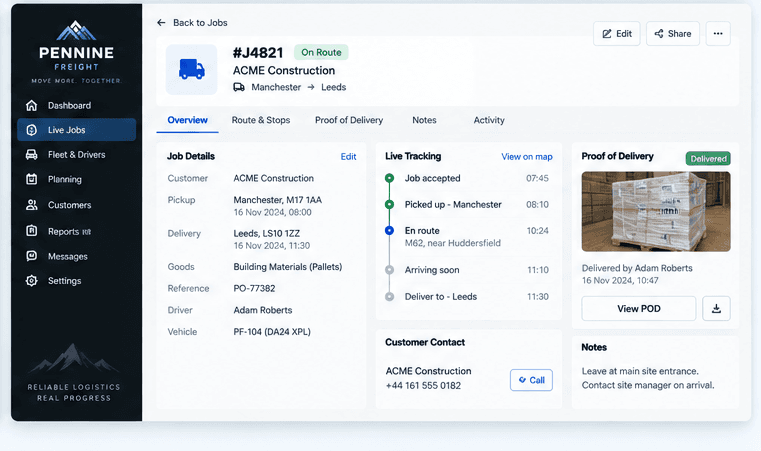Click the Deliver to - Leeds marker
The width and height of the screenshot is (761, 451).
click(389, 297)
